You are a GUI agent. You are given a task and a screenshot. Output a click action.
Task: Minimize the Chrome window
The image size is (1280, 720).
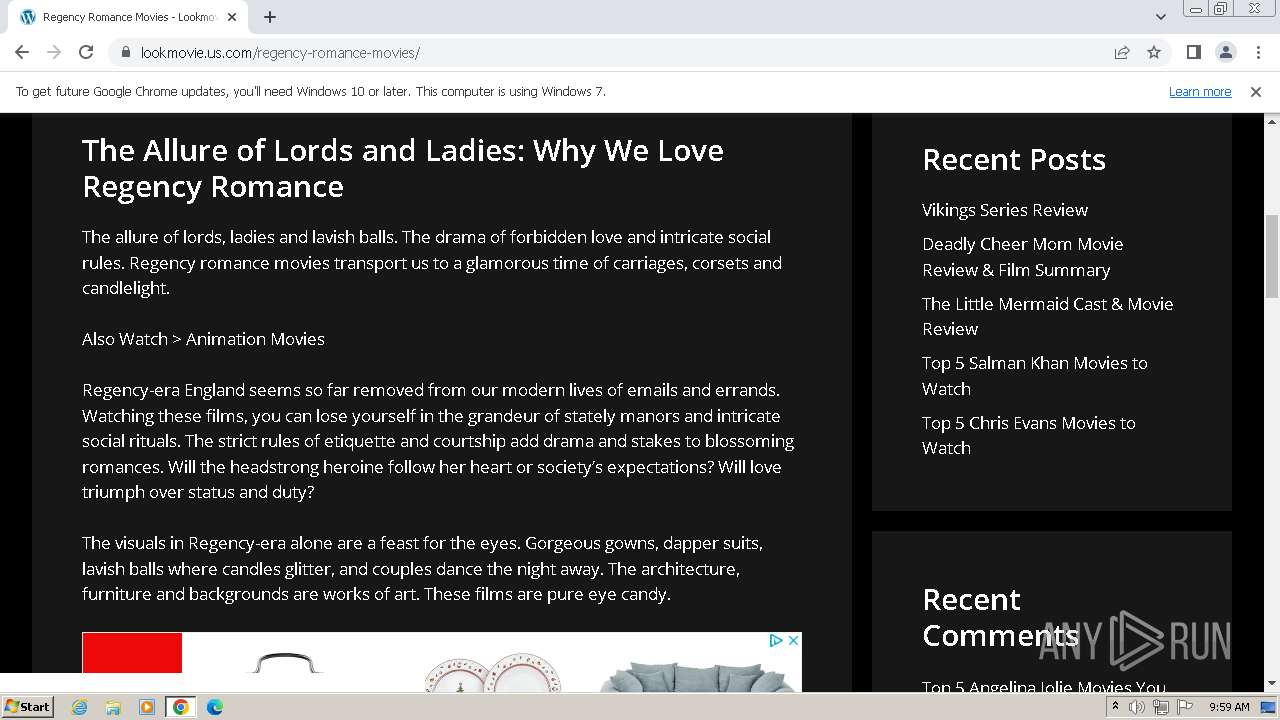tap(1195, 9)
